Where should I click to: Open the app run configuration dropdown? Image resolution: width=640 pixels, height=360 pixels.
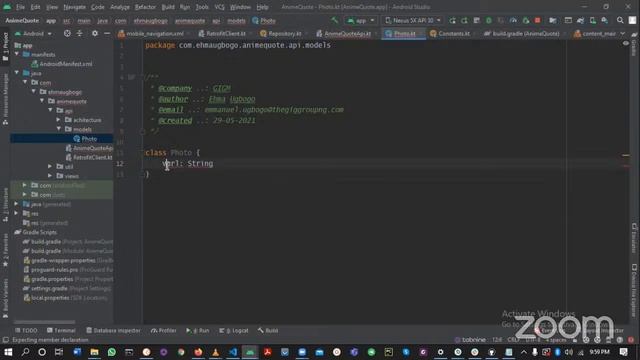360,20
